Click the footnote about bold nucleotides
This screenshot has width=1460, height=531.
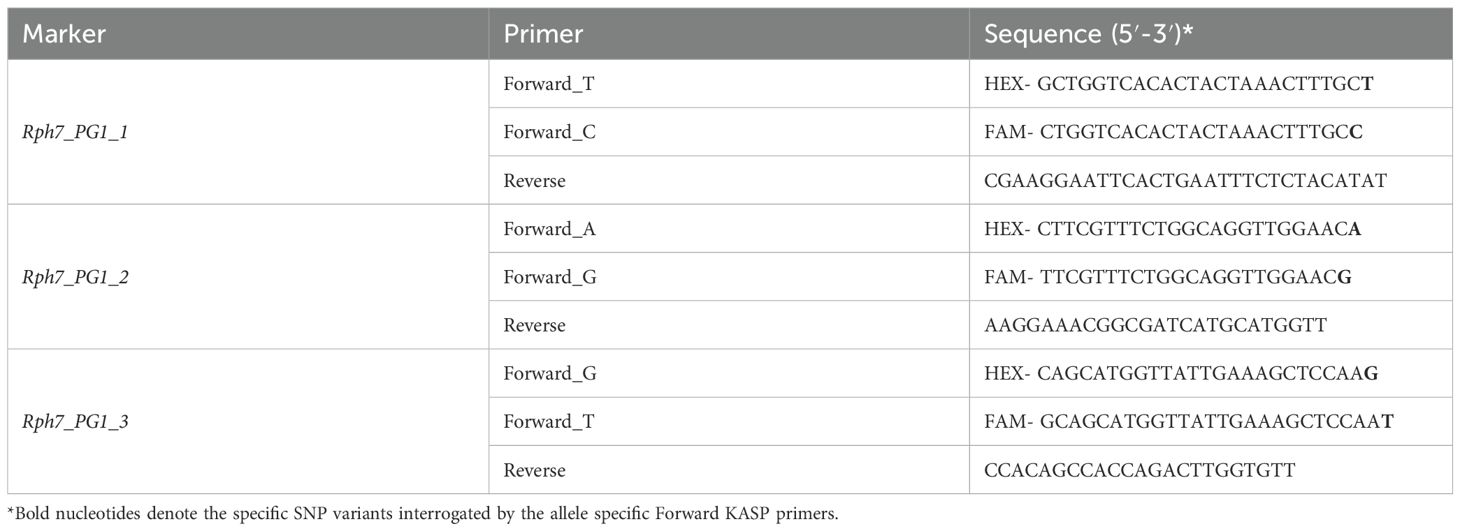coord(419,515)
